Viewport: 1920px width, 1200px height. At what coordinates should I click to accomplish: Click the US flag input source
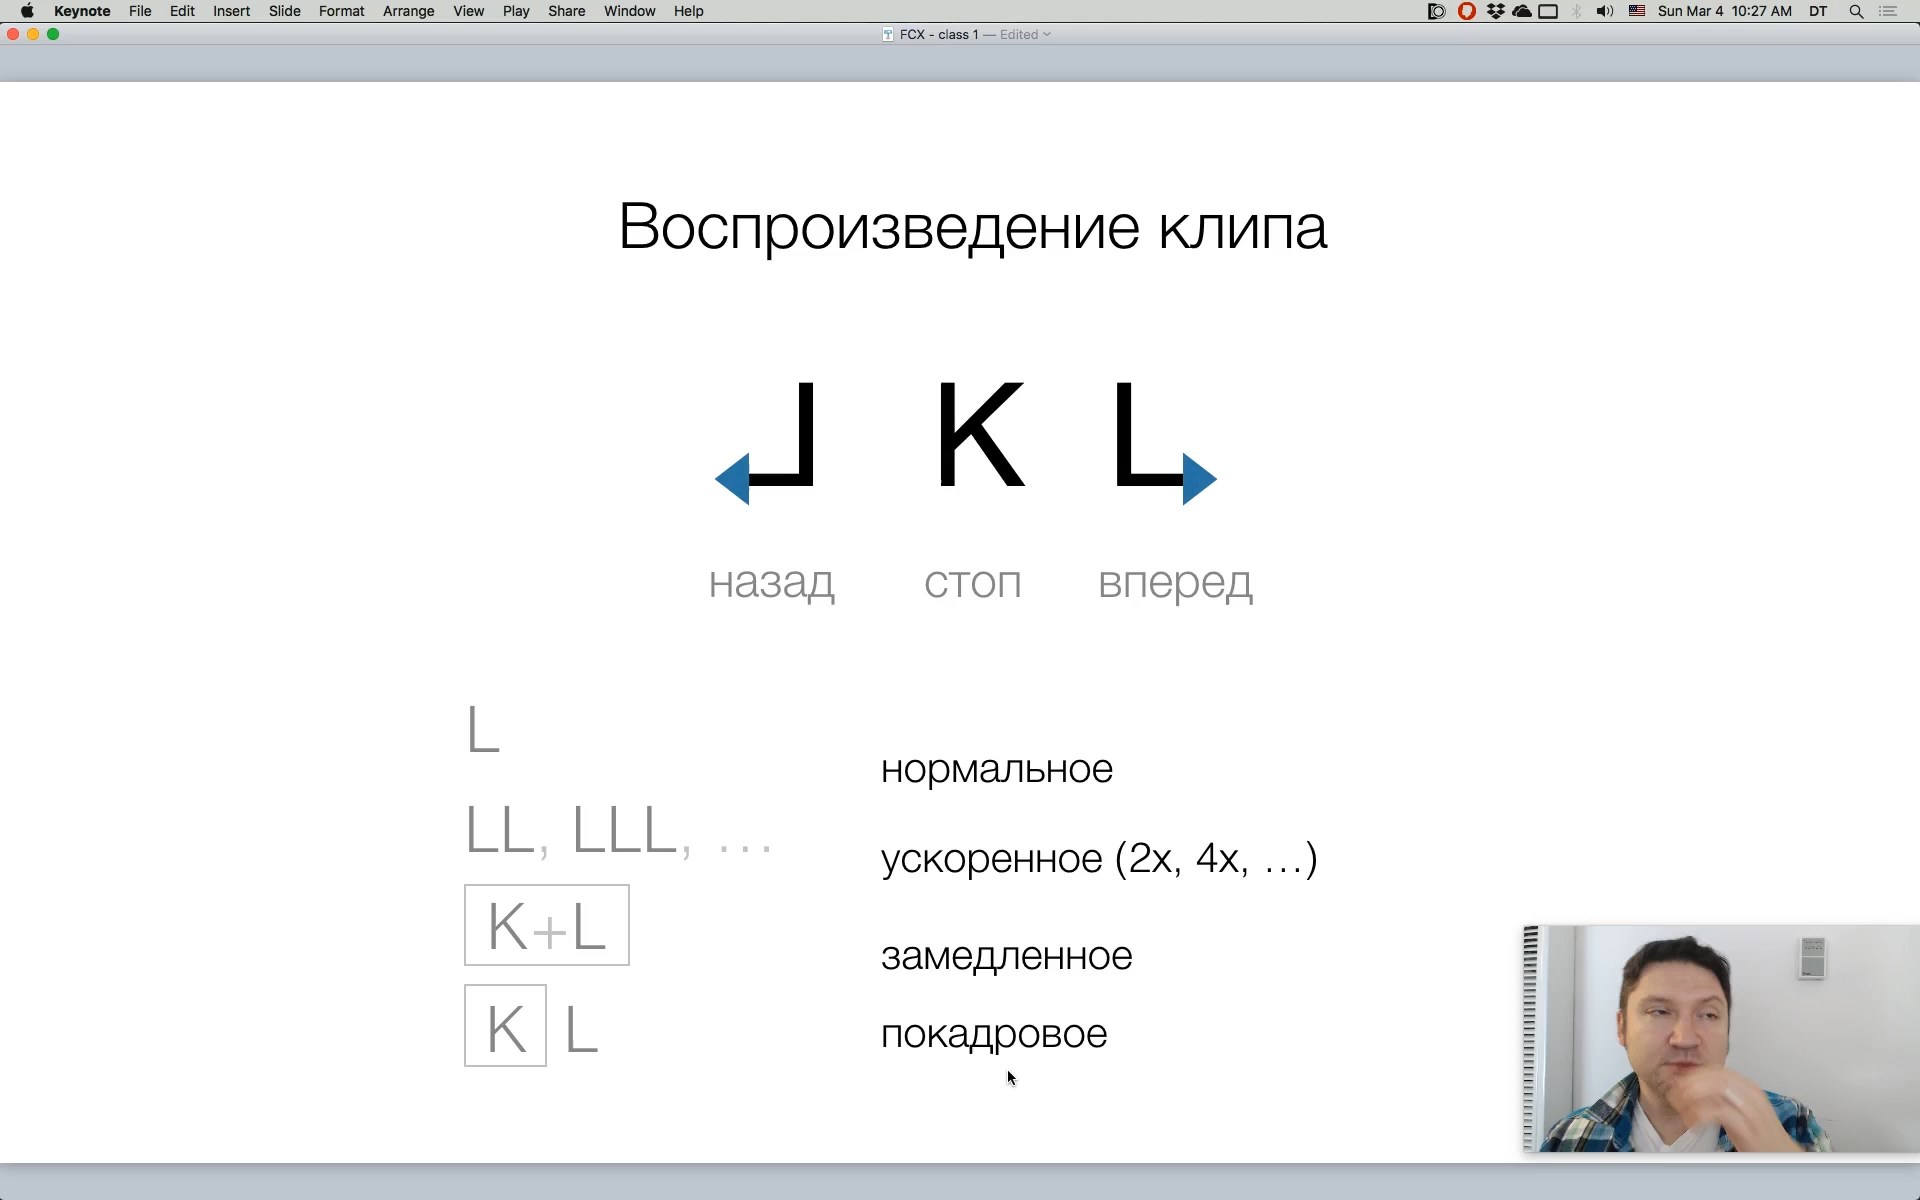(x=1637, y=11)
